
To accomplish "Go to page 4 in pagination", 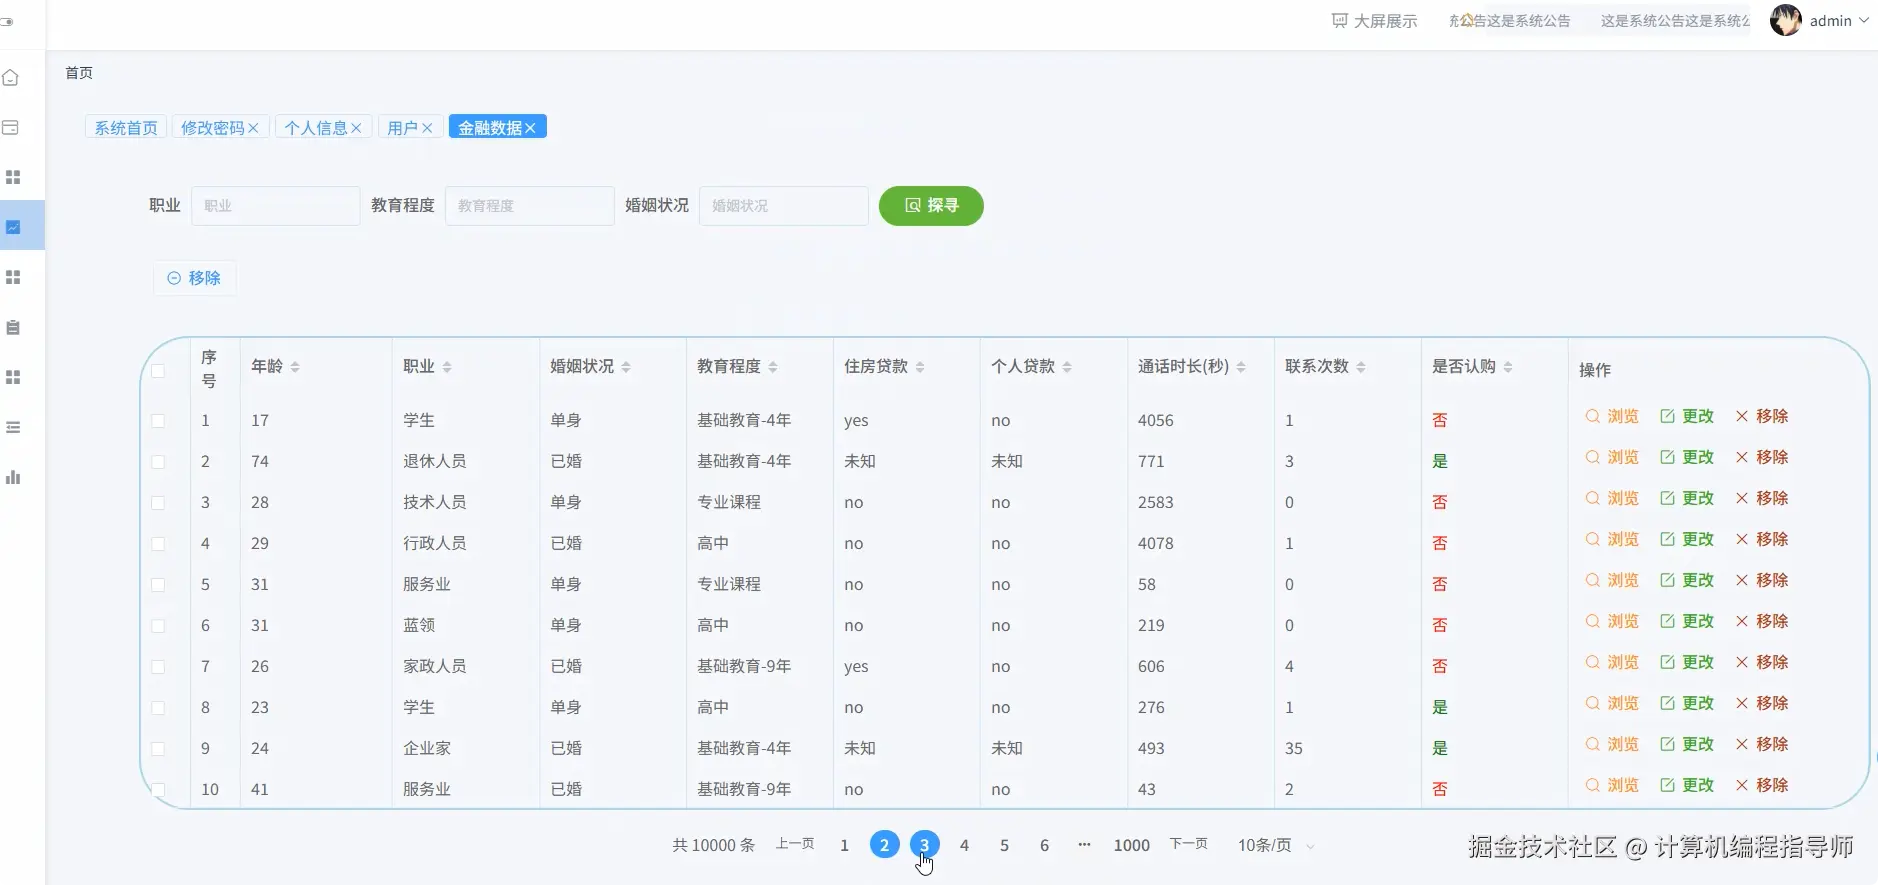I will coord(964,845).
